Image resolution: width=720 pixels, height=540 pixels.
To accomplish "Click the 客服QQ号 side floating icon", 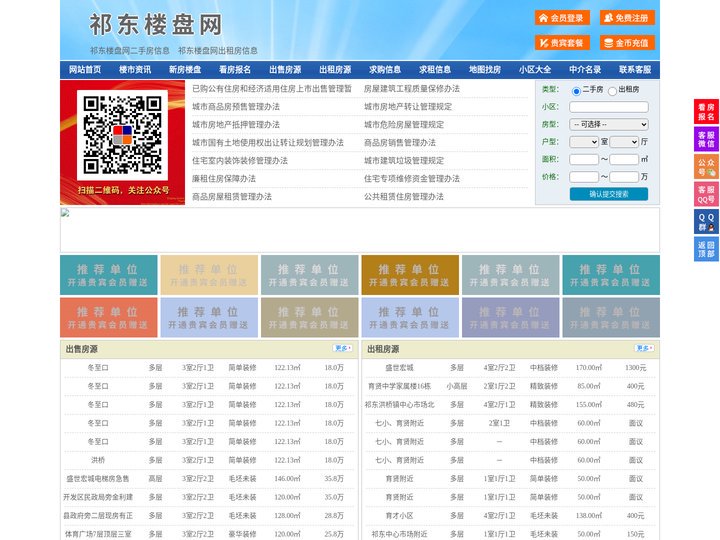I will 706,194.
